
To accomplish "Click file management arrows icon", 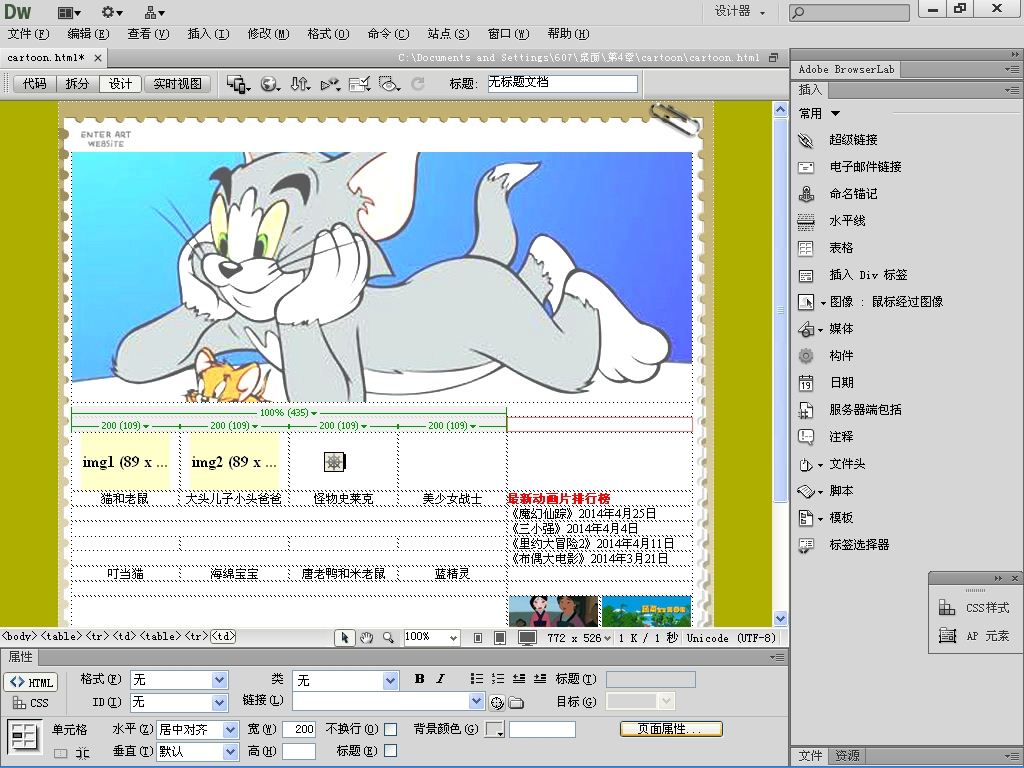I will 300,84.
